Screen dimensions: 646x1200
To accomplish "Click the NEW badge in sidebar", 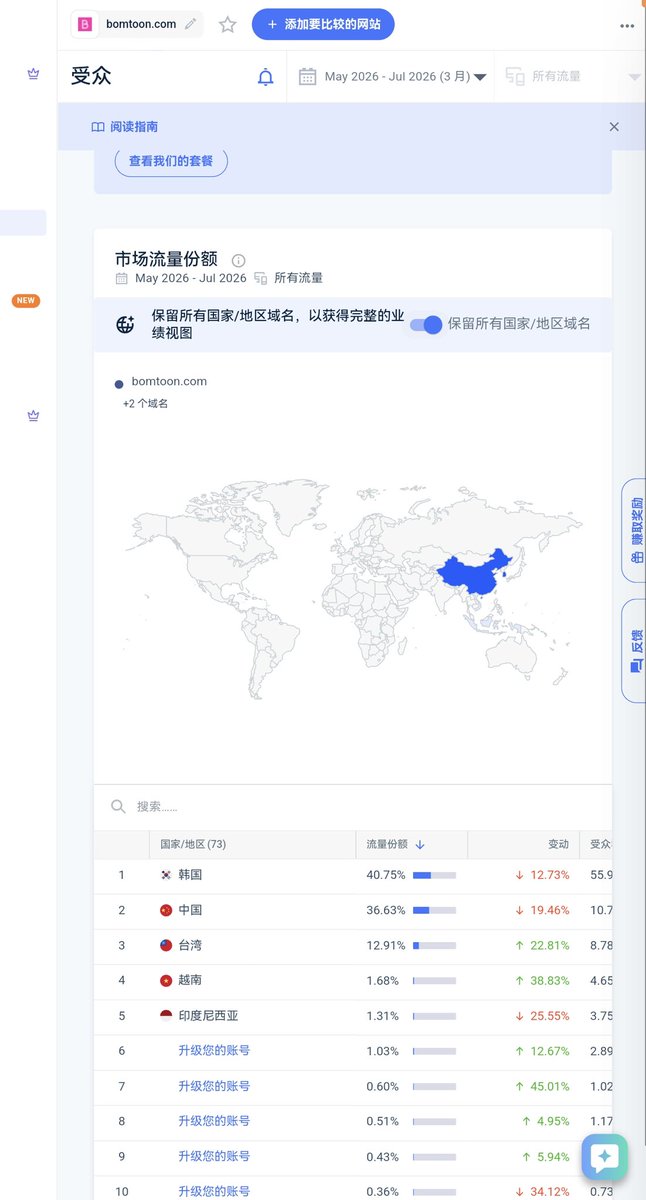I will 26,300.
